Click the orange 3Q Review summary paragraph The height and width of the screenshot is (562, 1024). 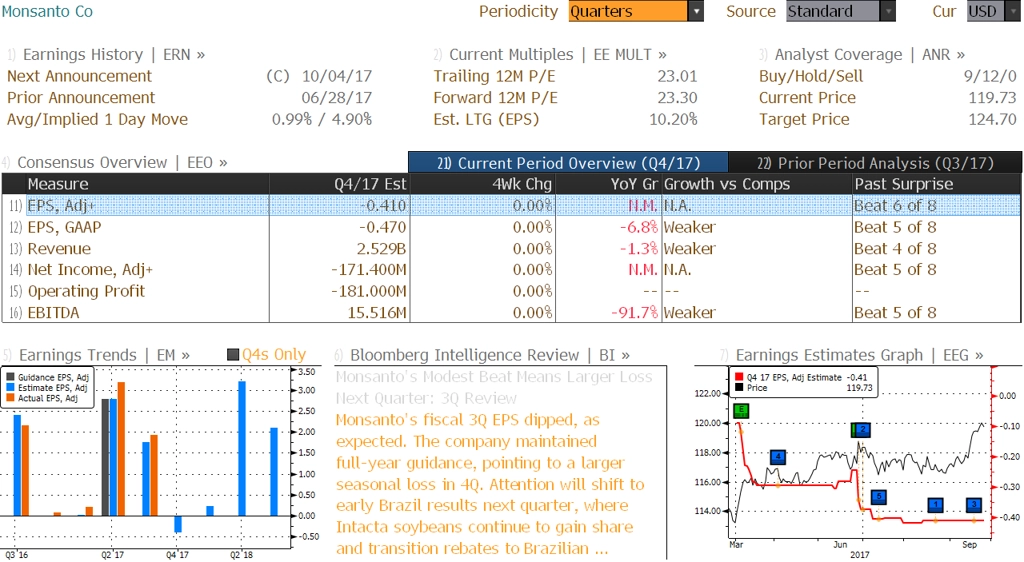[490, 484]
